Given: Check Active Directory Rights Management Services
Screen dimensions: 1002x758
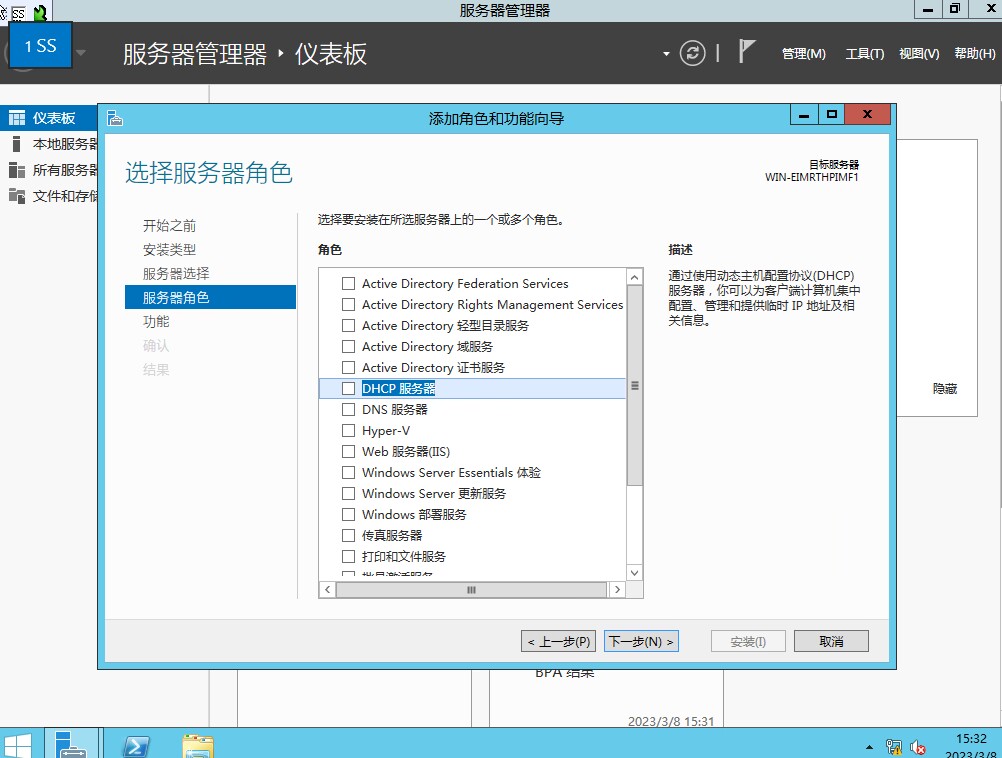Looking at the screenshot, I should pos(348,304).
